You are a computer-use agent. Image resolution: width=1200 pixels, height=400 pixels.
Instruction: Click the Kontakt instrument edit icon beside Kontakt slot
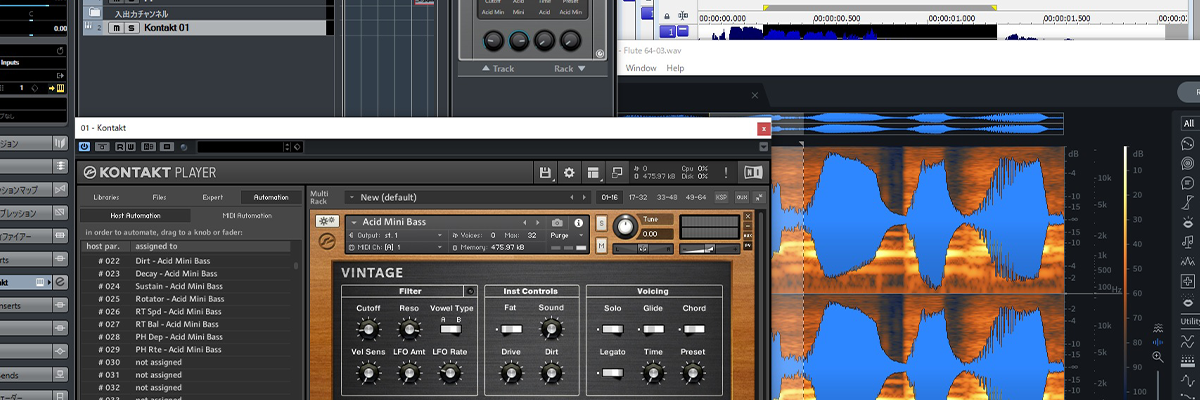(60, 283)
